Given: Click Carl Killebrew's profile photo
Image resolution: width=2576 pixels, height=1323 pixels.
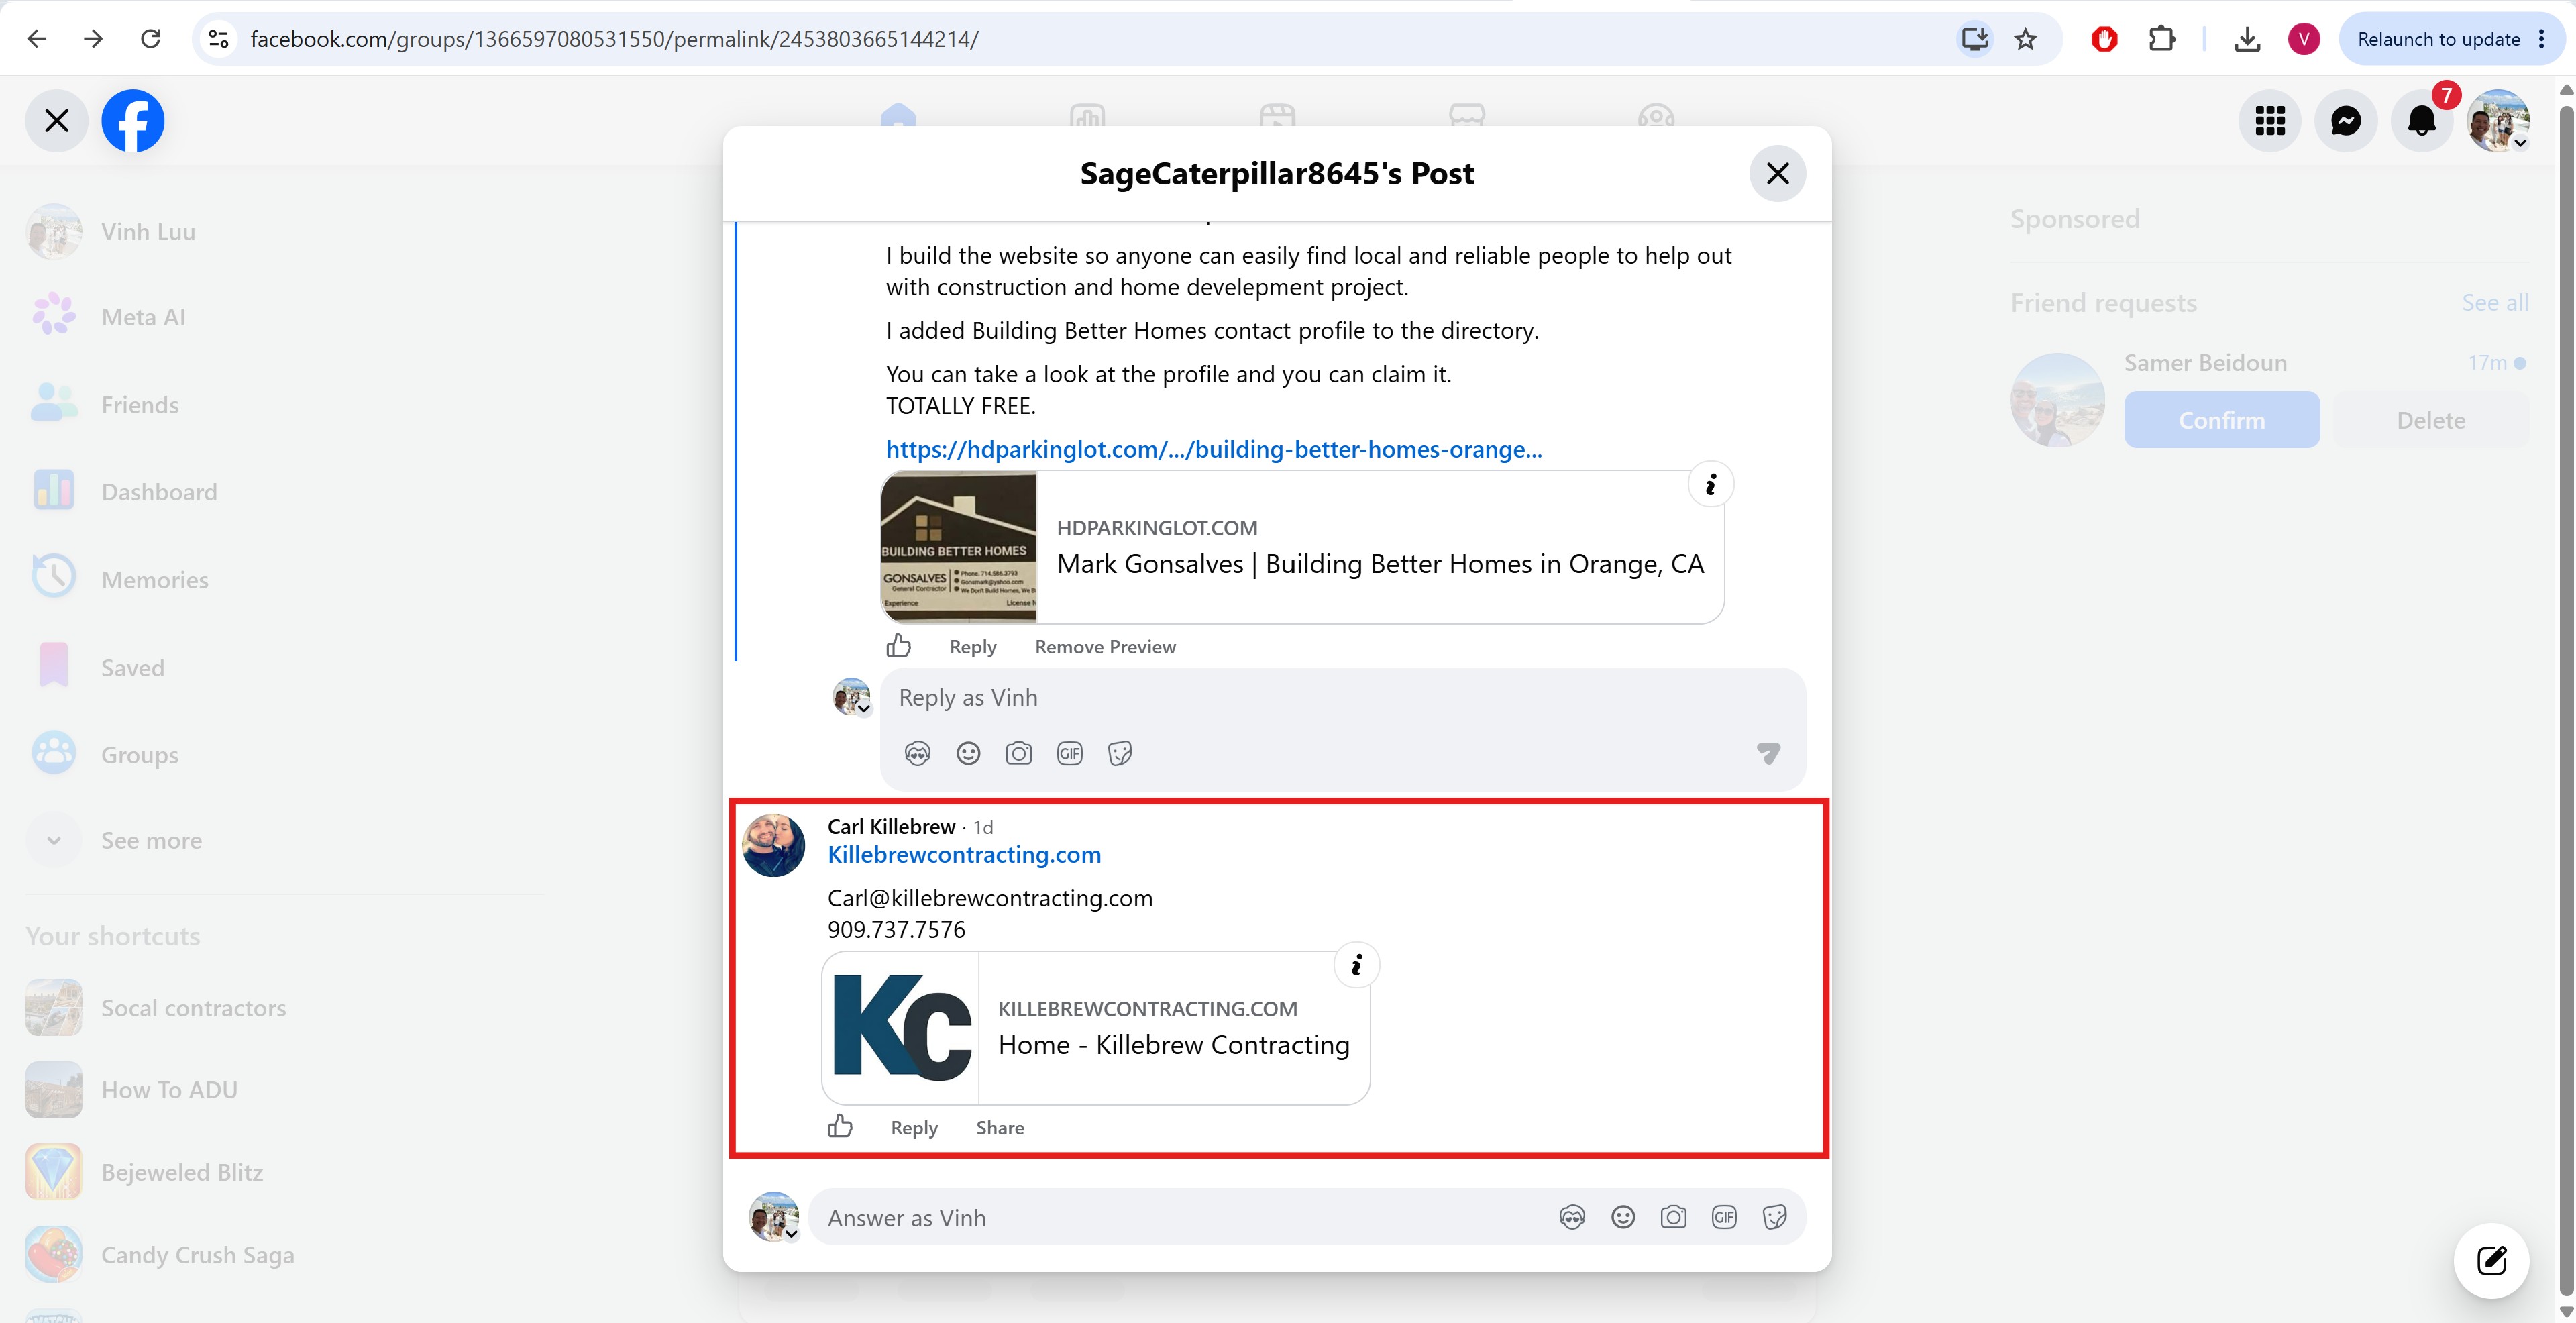Looking at the screenshot, I should point(774,846).
